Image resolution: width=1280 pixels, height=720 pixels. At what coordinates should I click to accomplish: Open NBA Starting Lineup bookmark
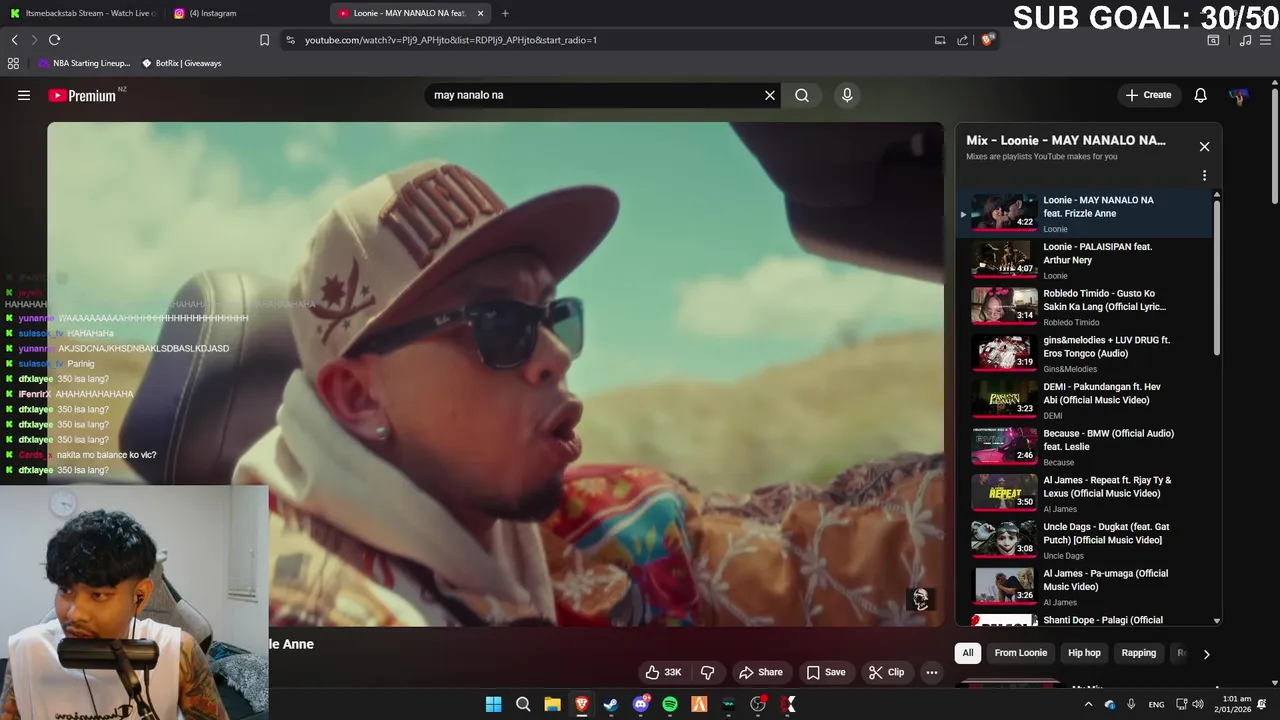(x=84, y=63)
